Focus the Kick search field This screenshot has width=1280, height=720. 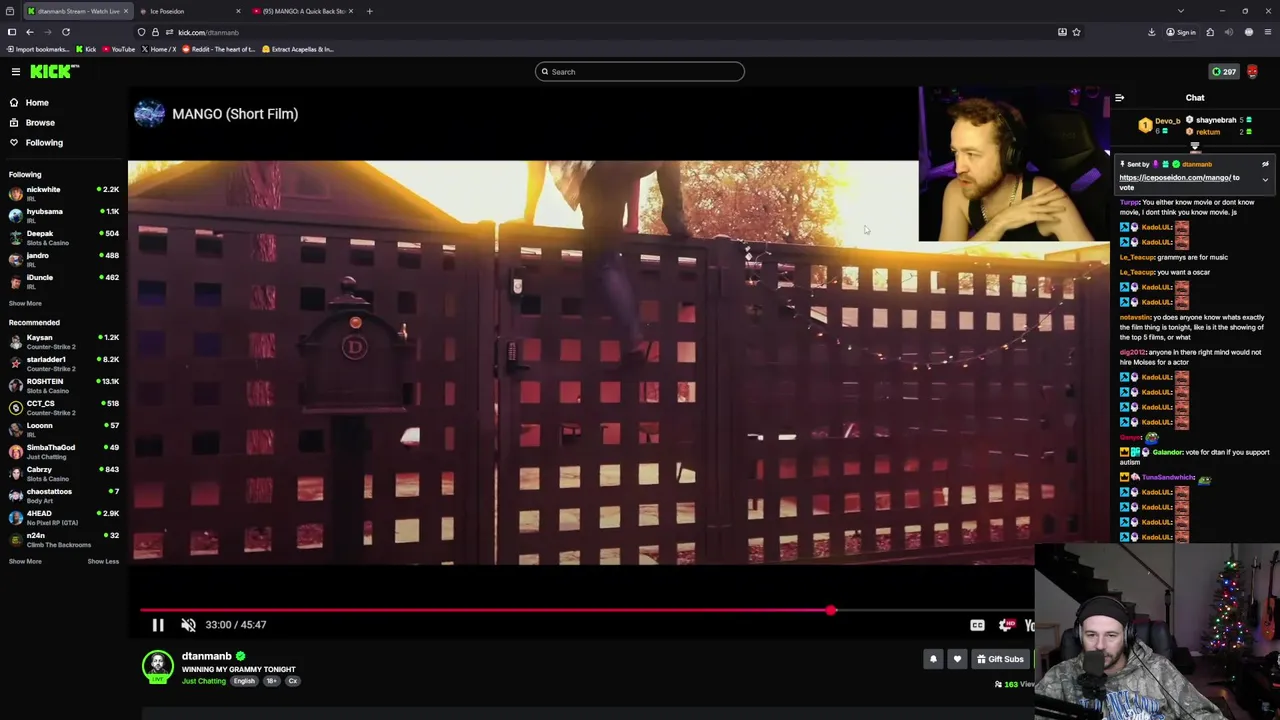[640, 71]
